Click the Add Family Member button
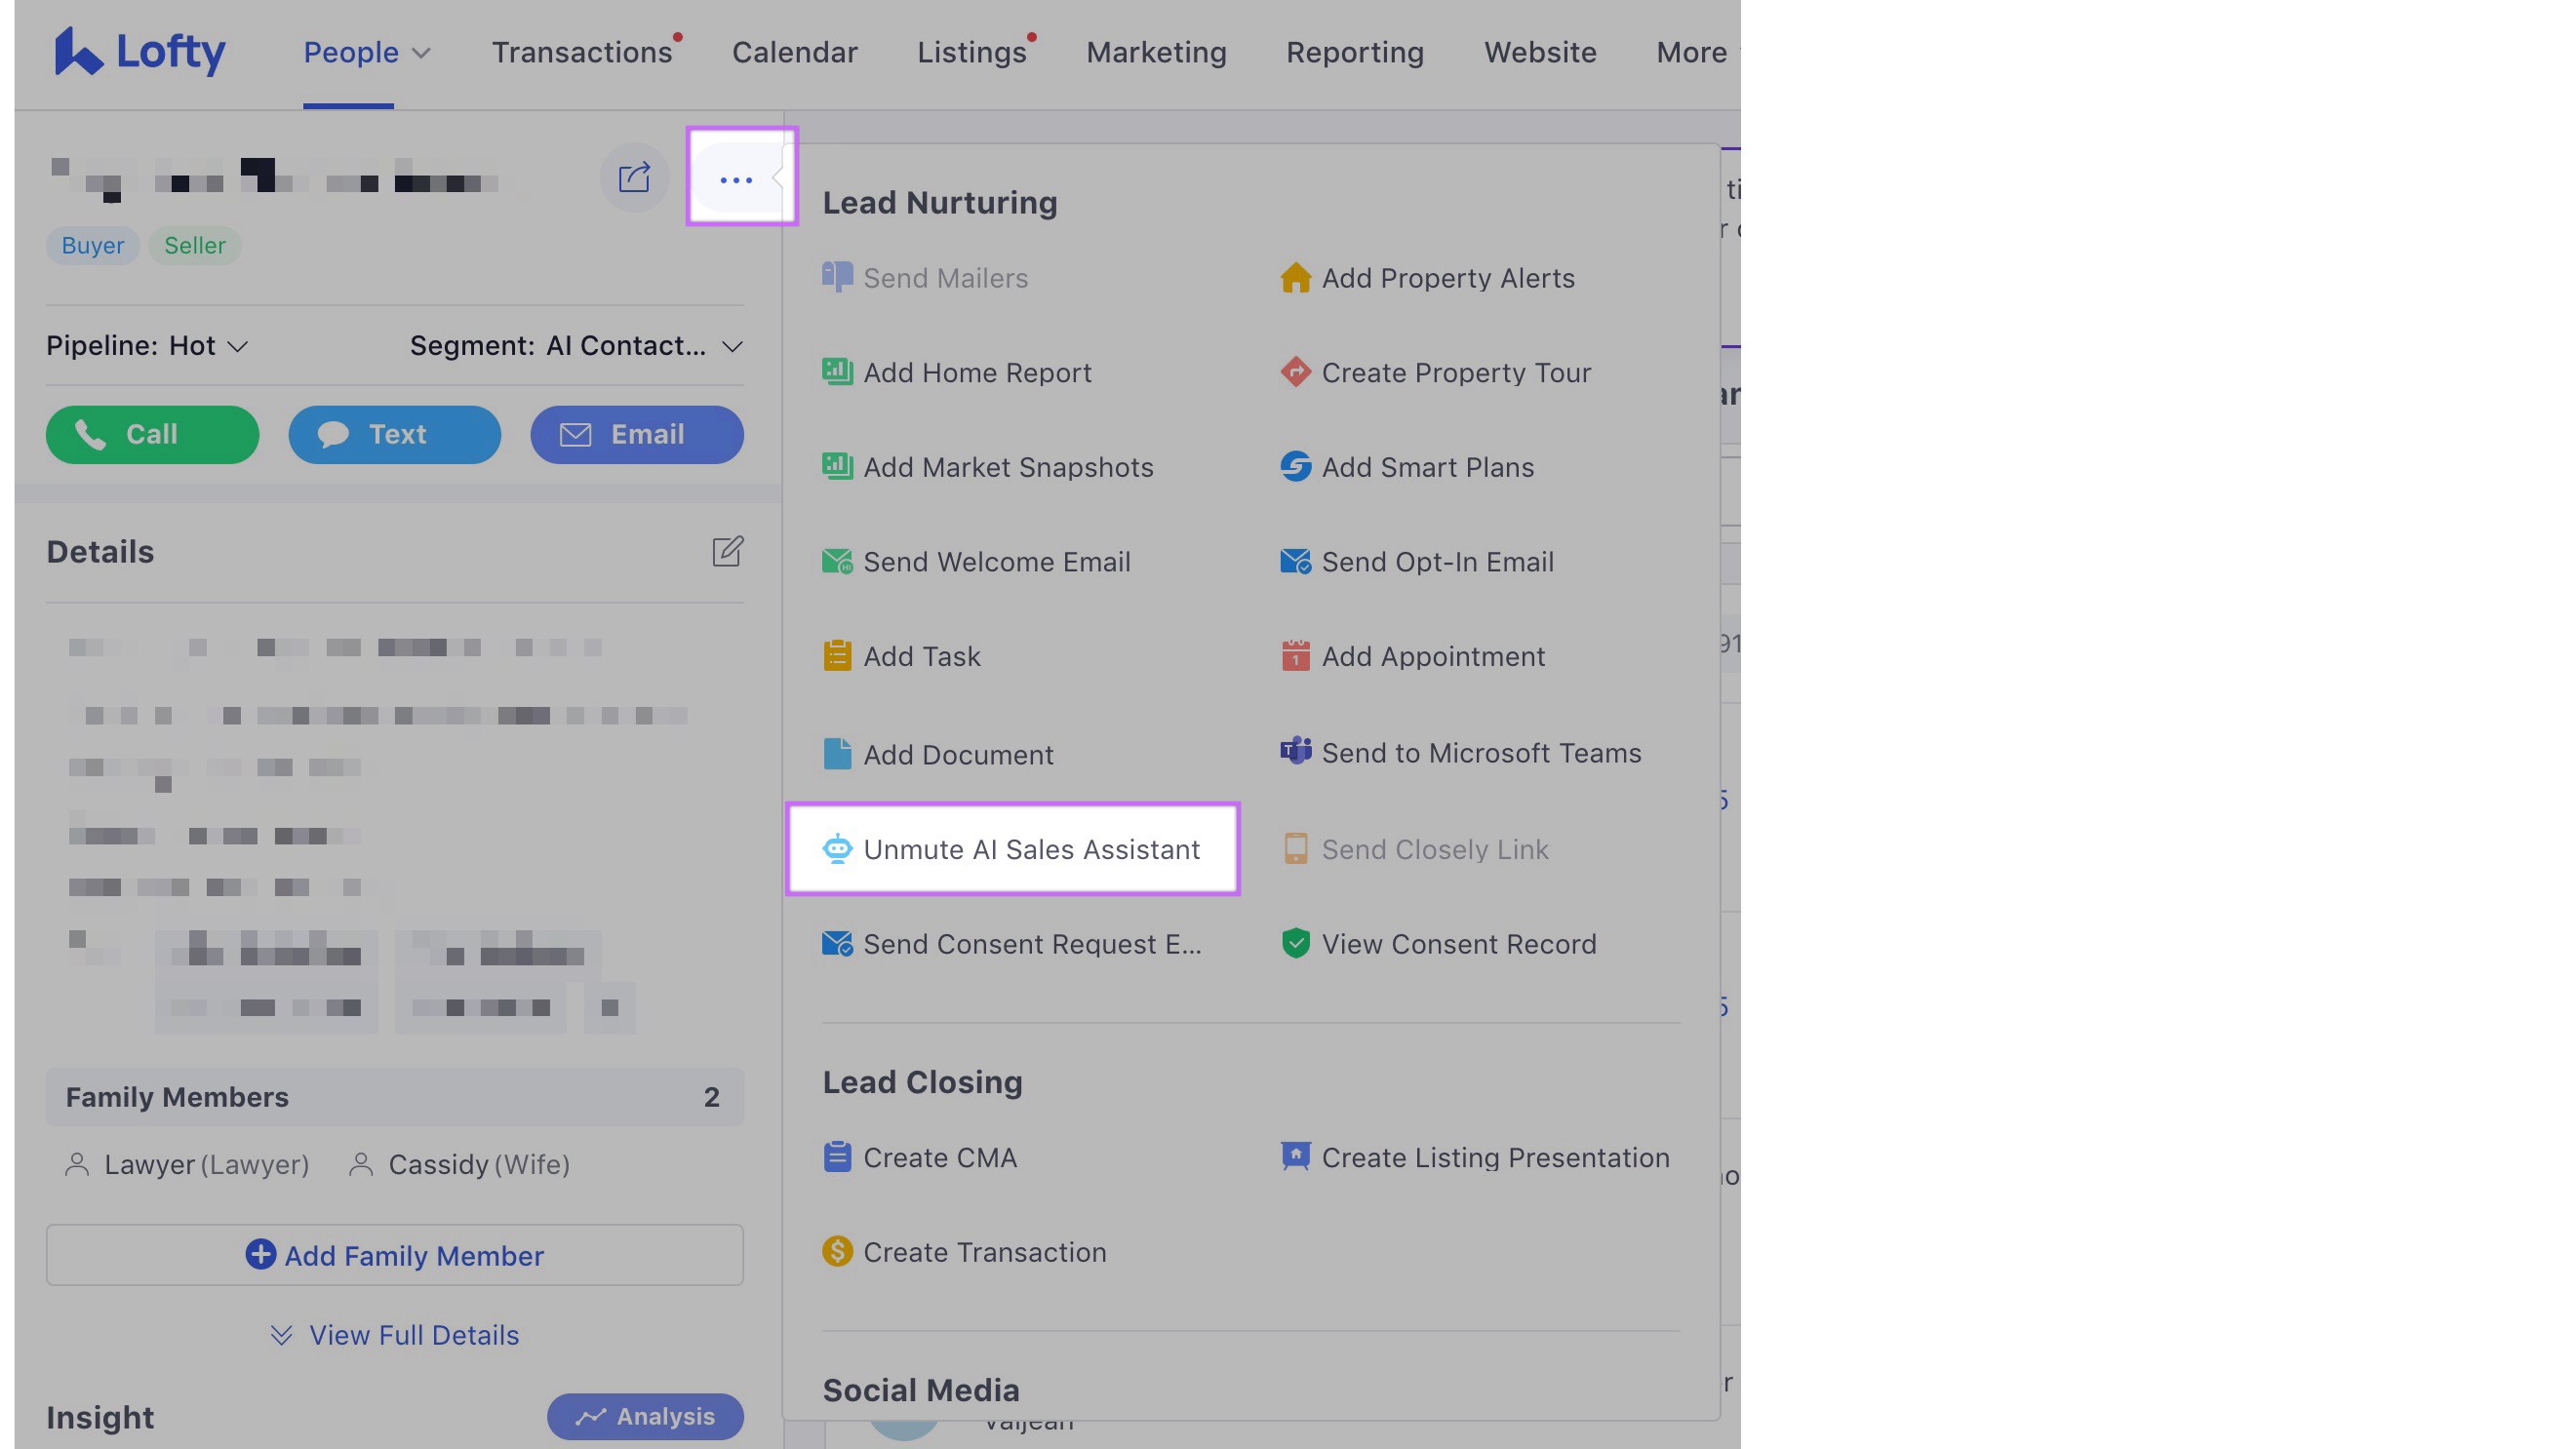The height and width of the screenshot is (1449, 2576). (395, 1255)
